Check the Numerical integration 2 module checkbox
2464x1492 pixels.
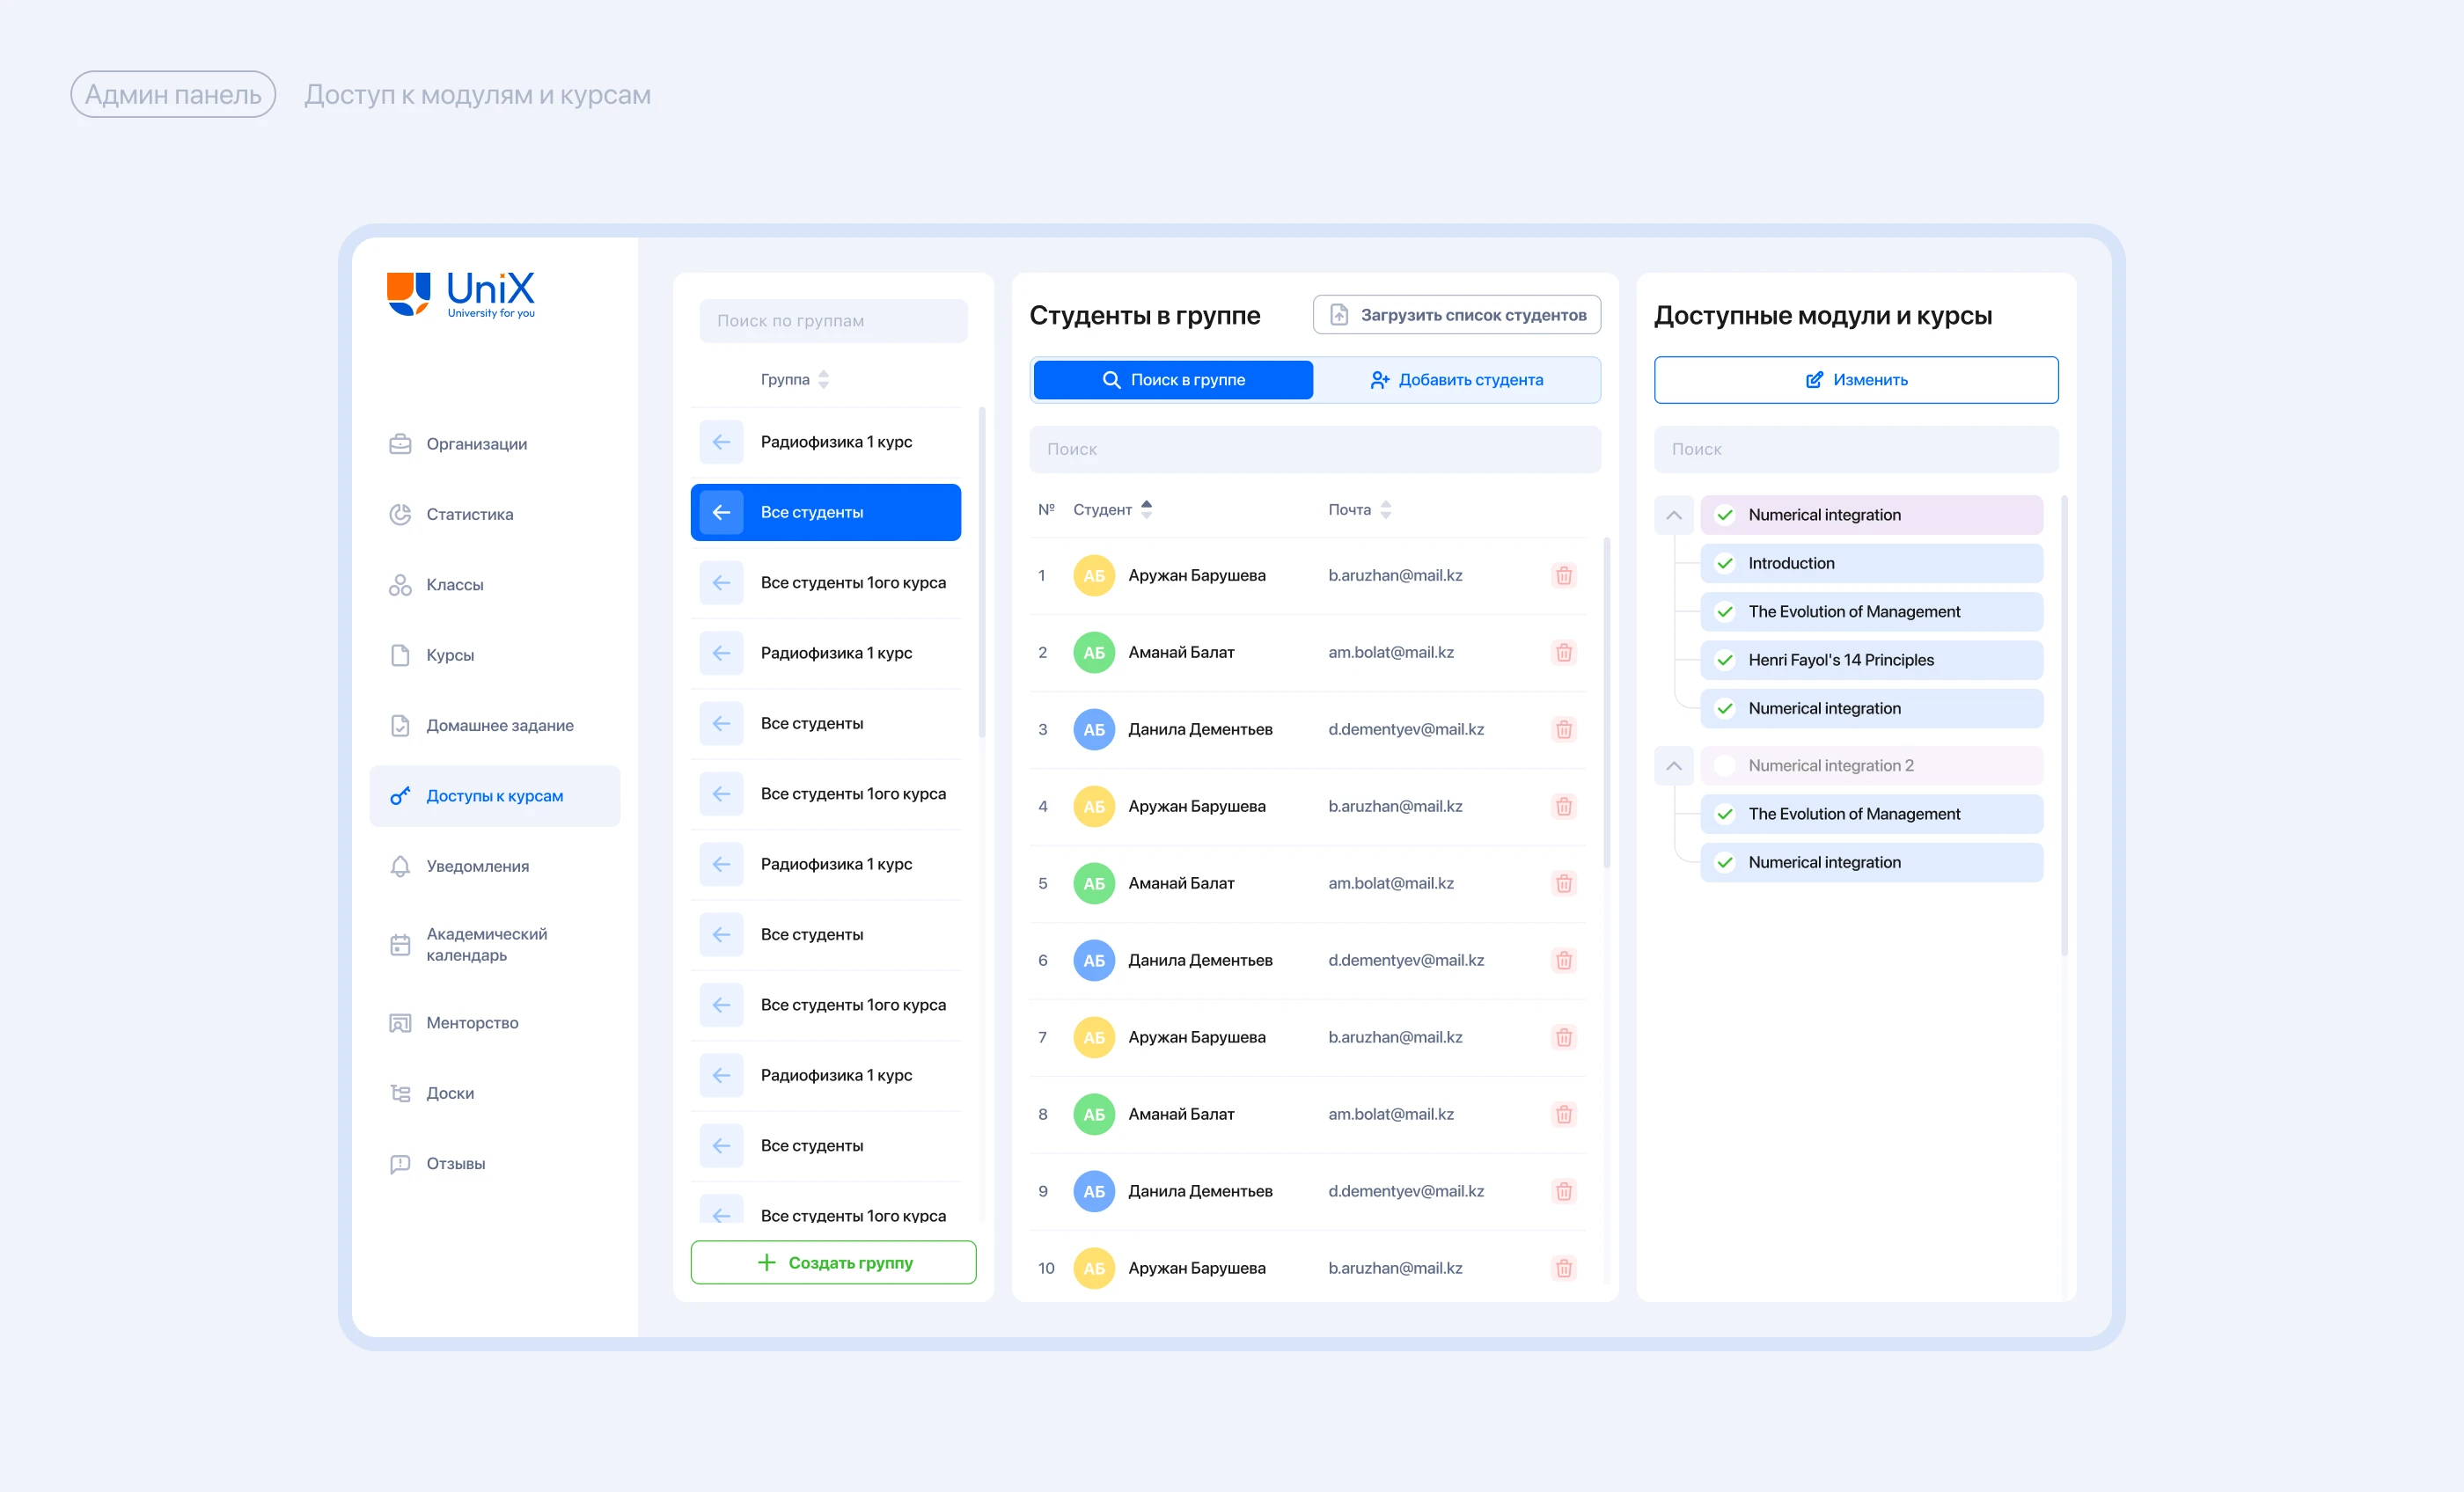pyautogui.click(x=1724, y=765)
